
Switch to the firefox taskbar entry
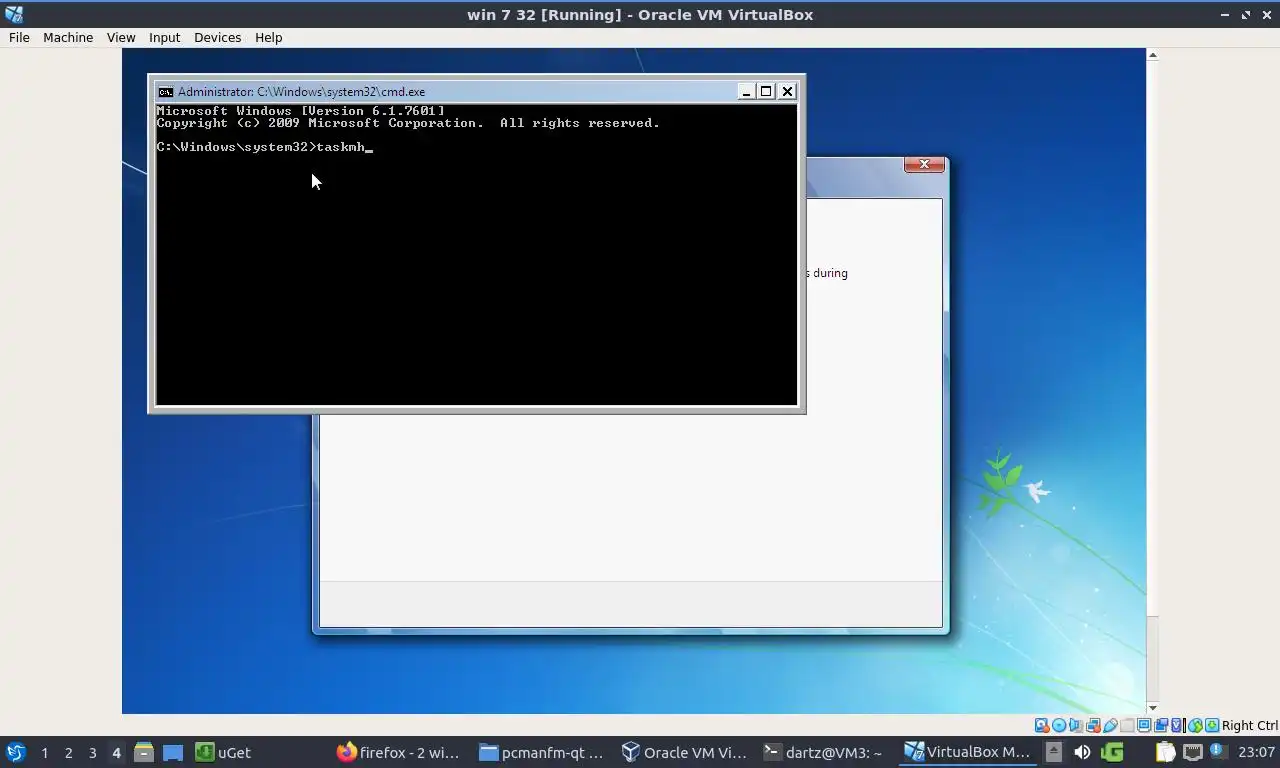pyautogui.click(x=399, y=752)
